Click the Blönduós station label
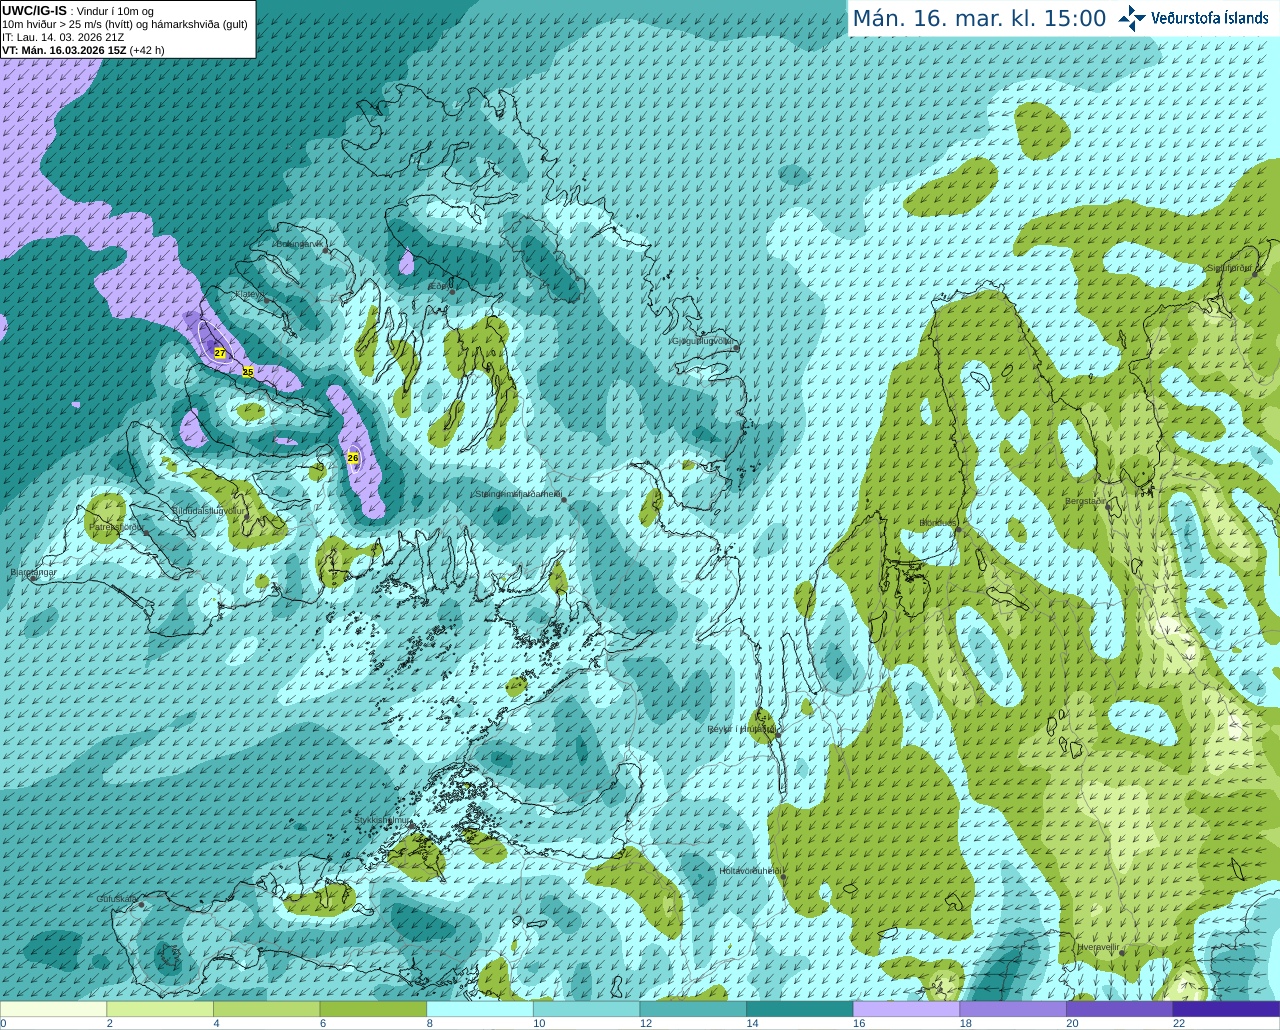This screenshot has width=1280, height=1030. [x=938, y=523]
